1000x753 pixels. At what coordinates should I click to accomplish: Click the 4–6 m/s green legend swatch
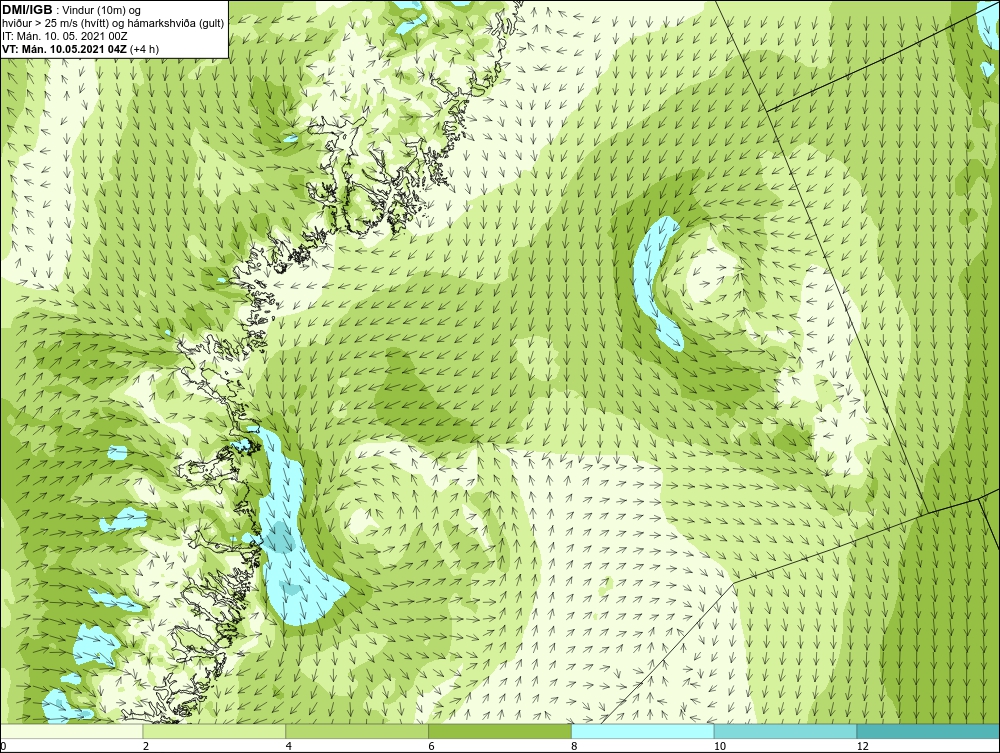tap(357, 731)
